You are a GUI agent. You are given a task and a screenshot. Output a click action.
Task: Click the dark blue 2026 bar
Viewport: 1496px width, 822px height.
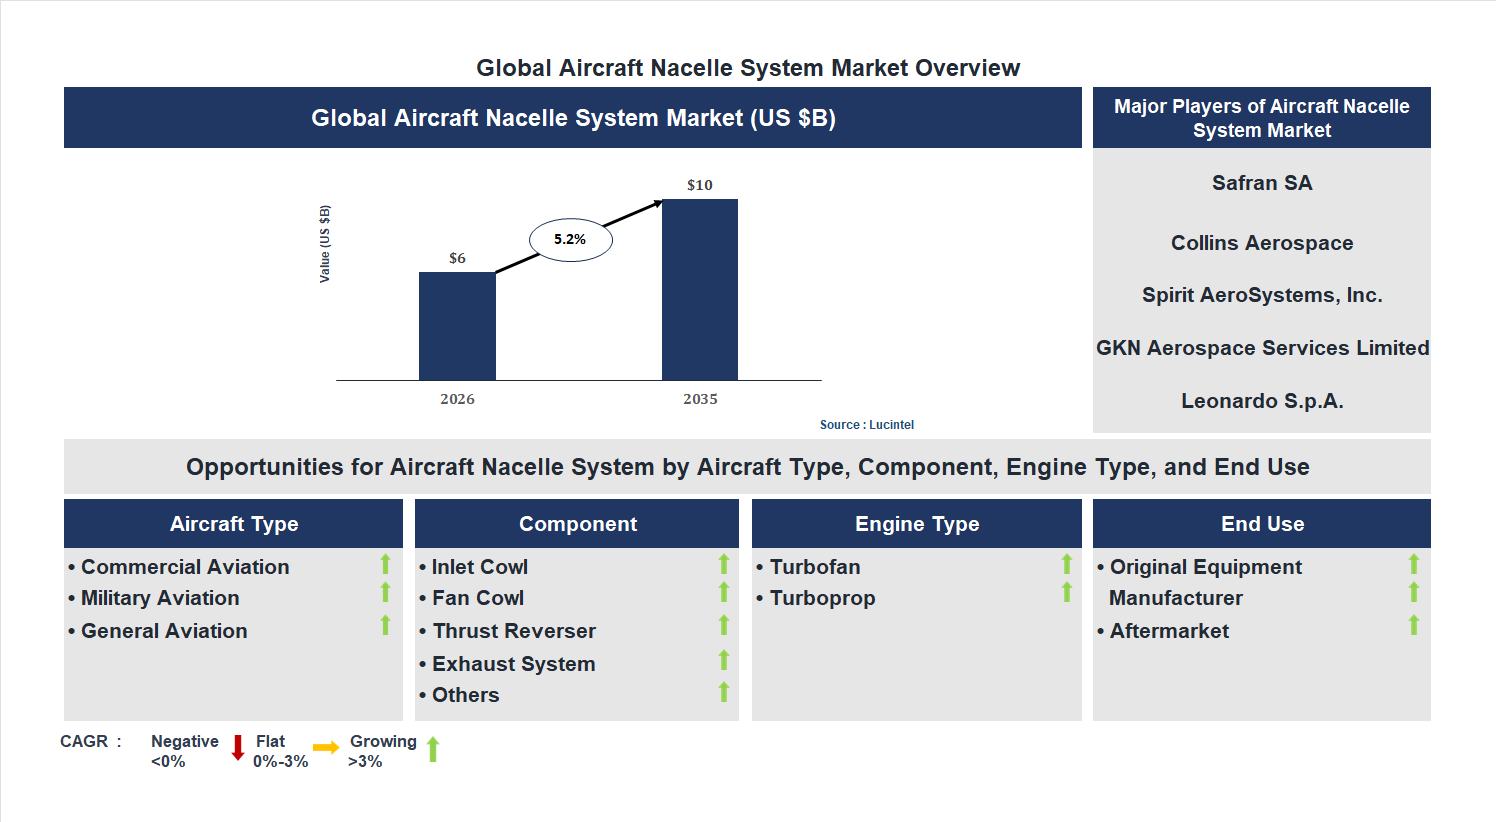(457, 325)
